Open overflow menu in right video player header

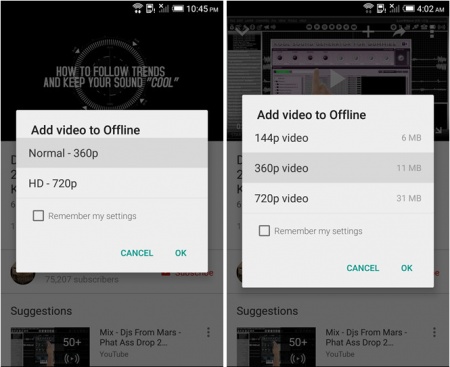432,32
